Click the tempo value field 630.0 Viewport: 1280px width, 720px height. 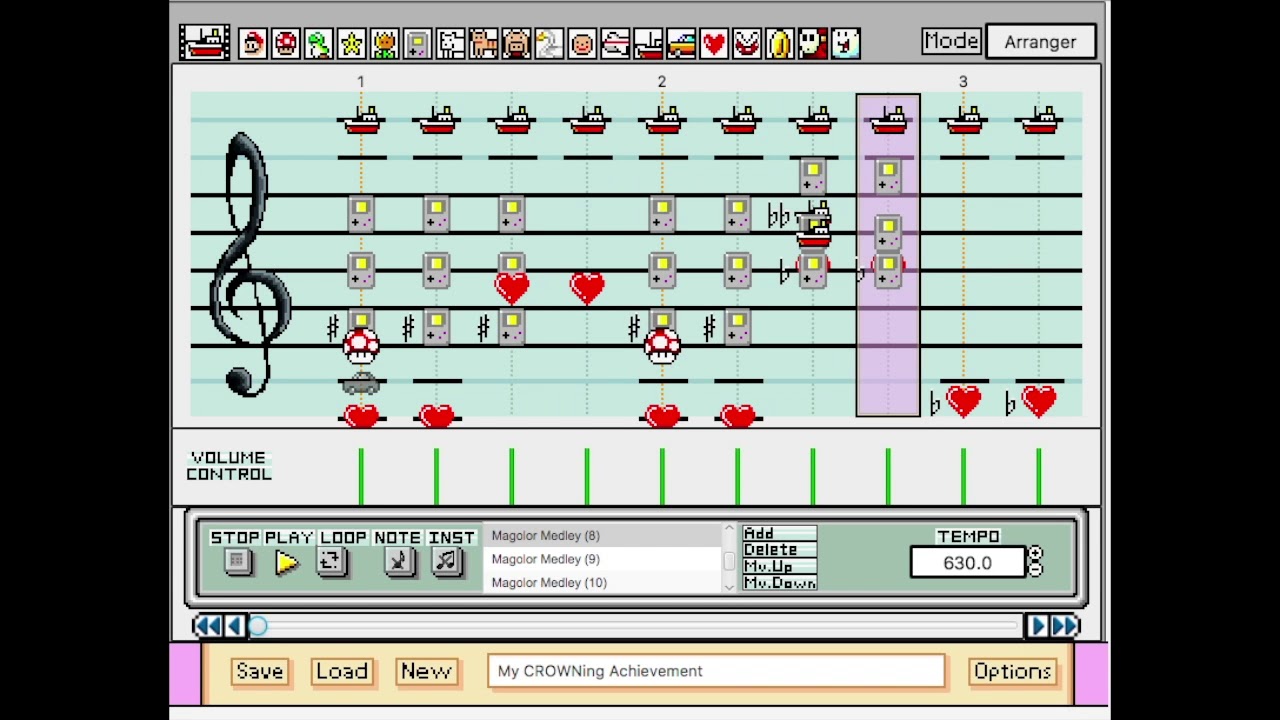967,563
